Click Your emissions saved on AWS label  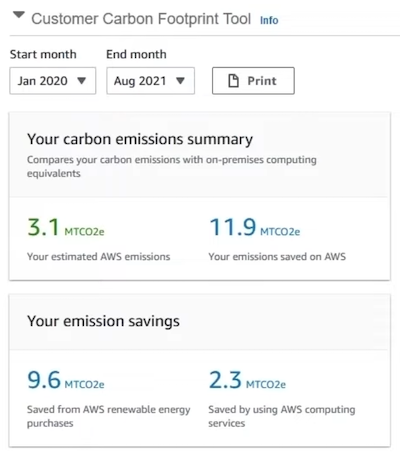point(277,257)
